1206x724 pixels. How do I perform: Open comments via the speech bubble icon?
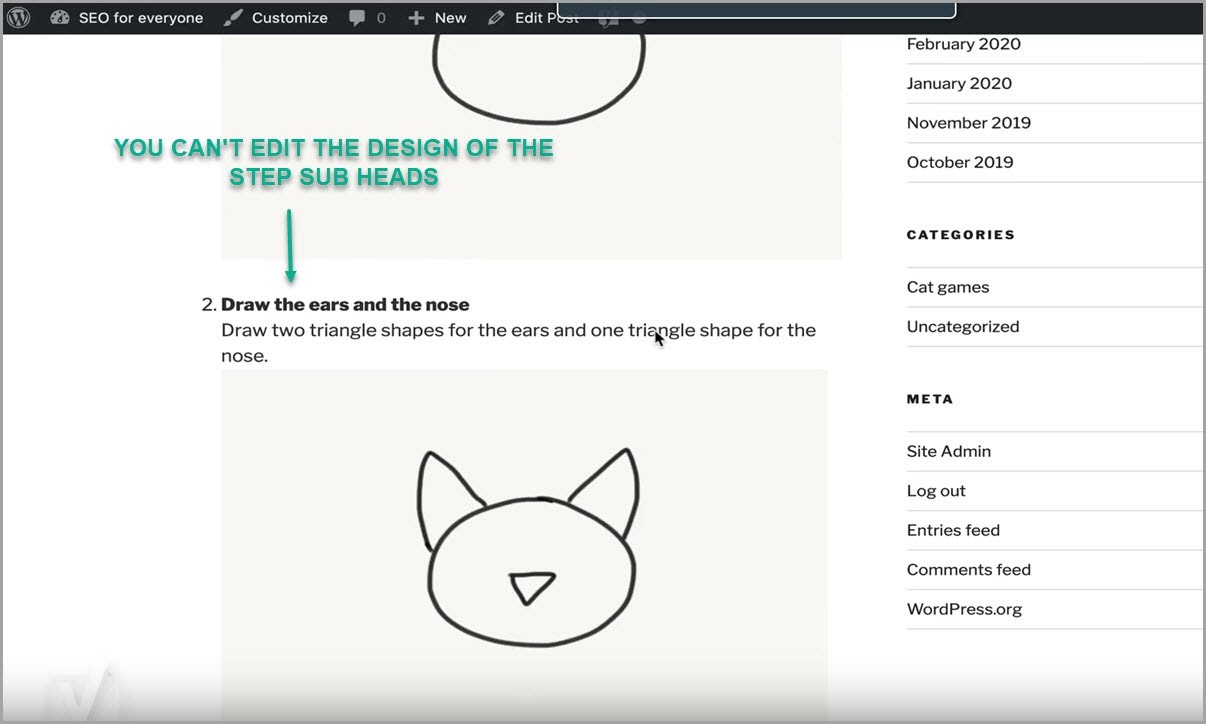click(x=356, y=17)
